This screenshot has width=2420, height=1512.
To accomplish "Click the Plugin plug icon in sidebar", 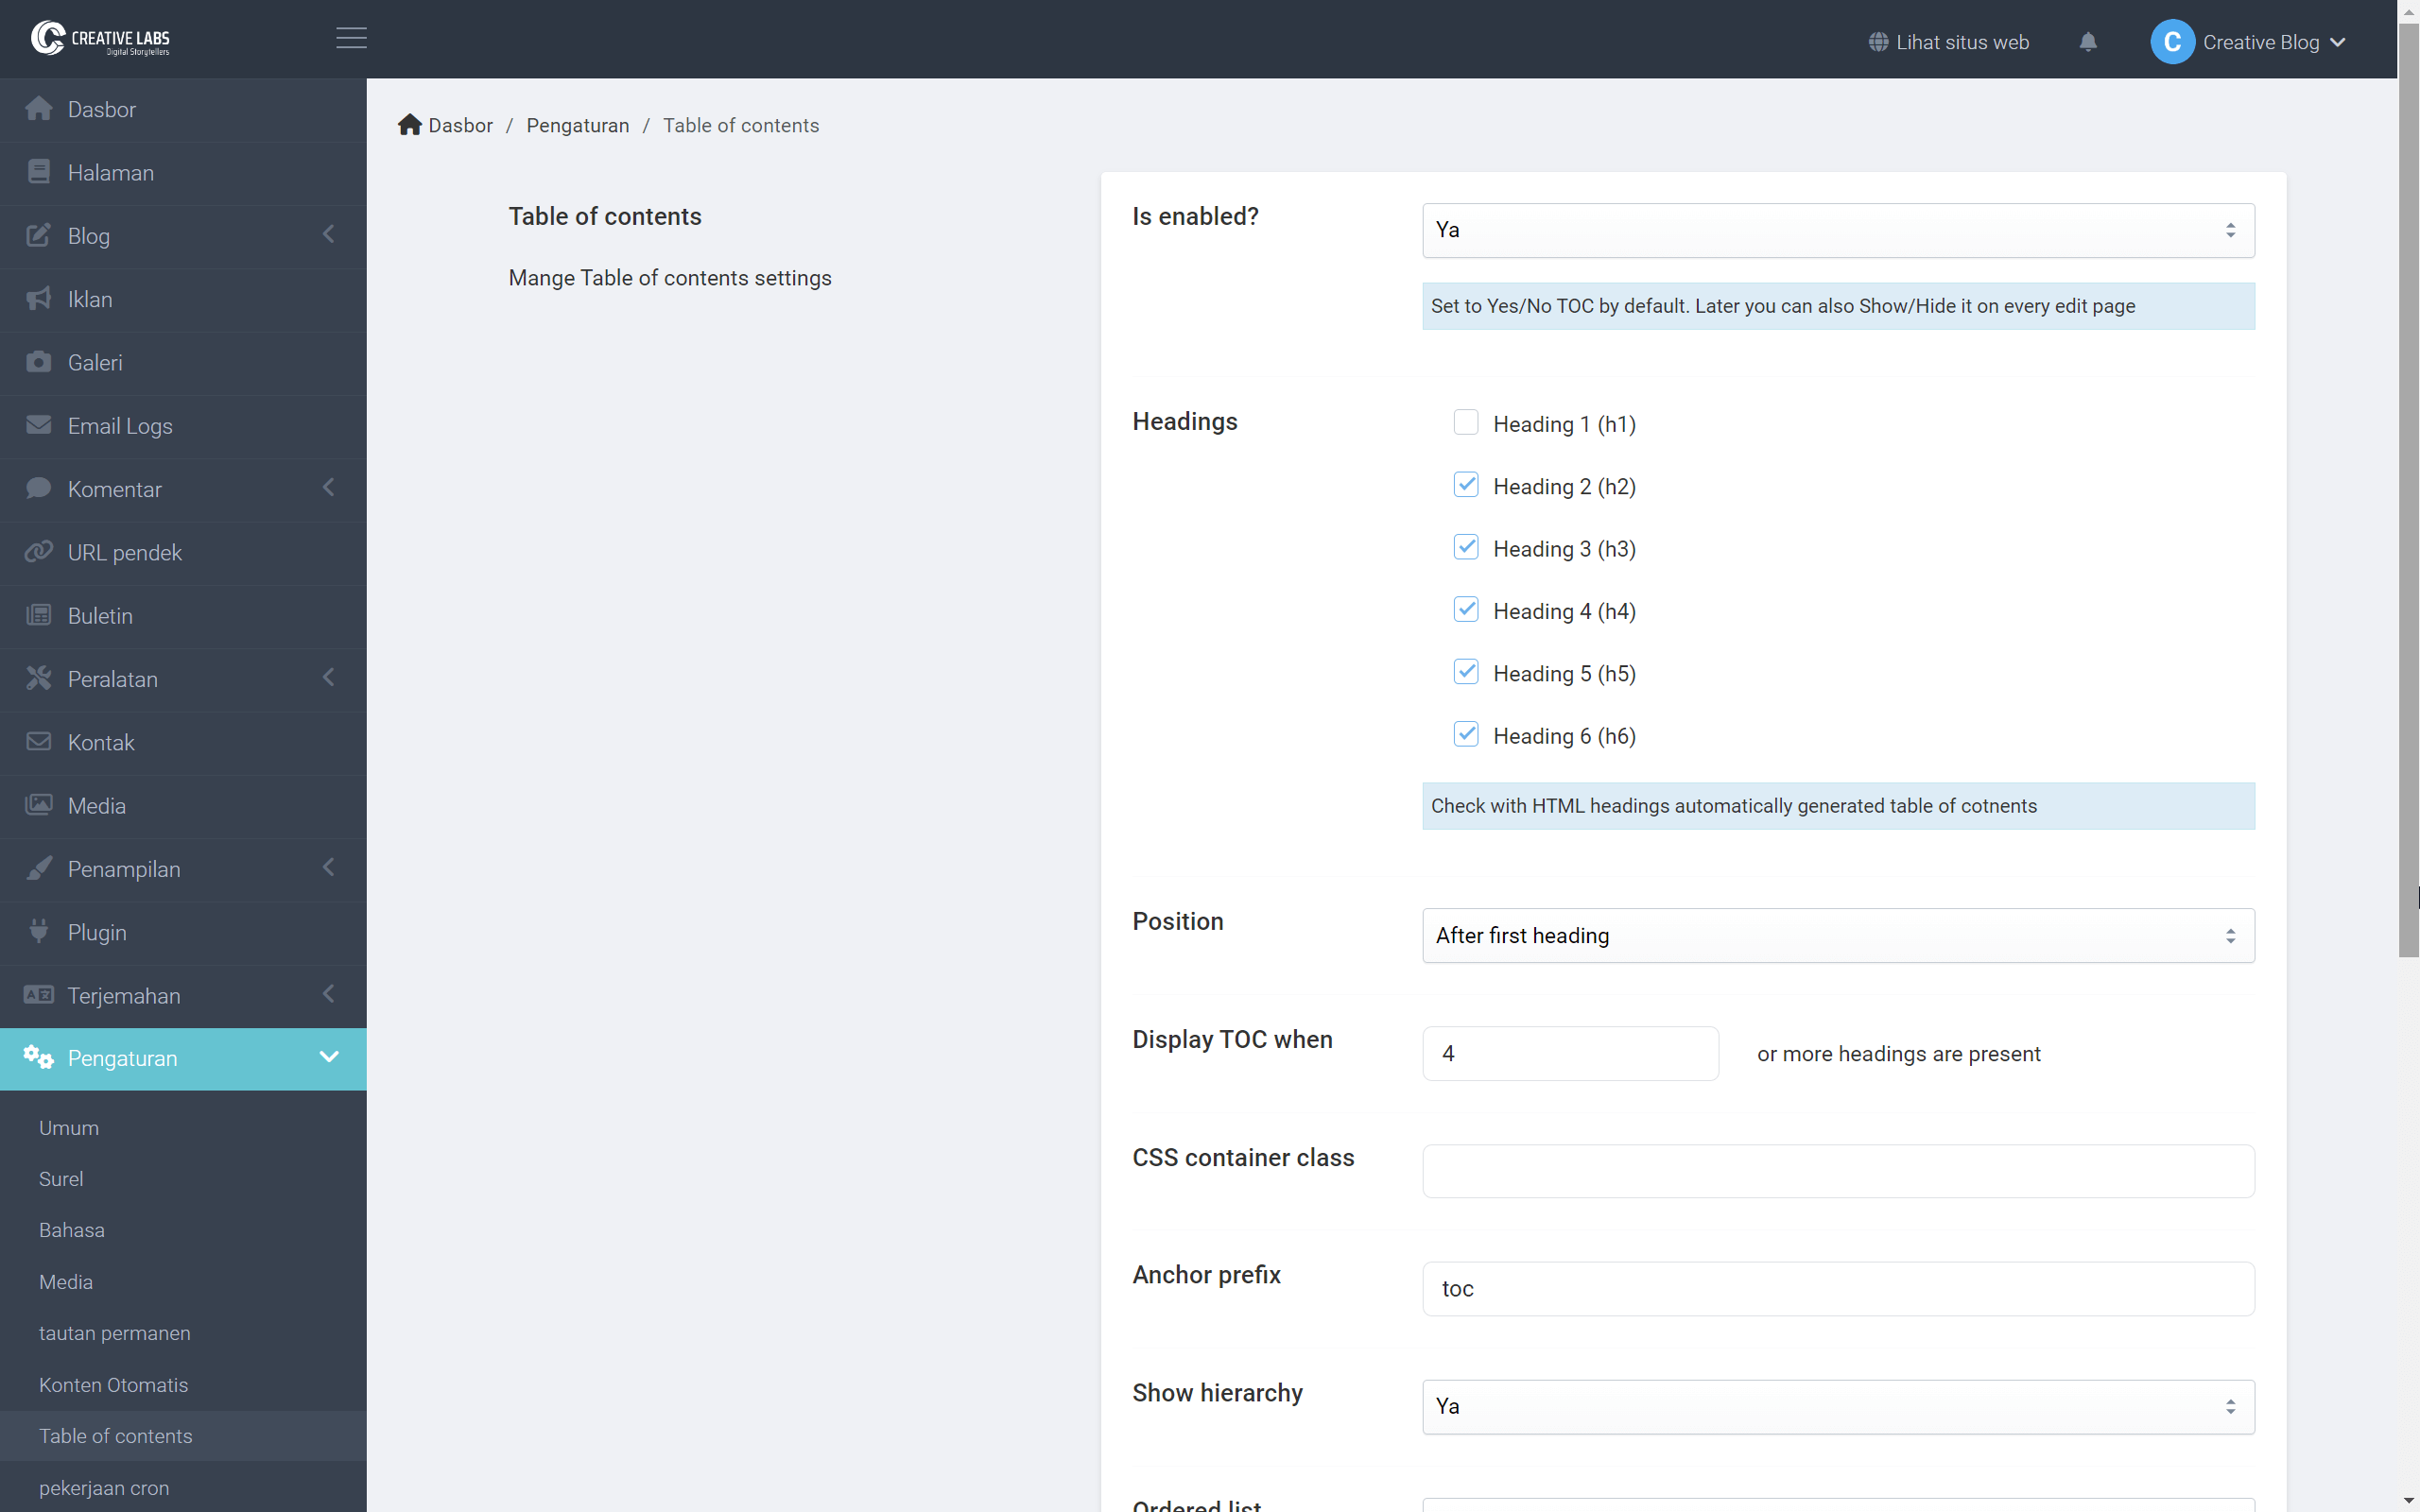I will (x=38, y=931).
